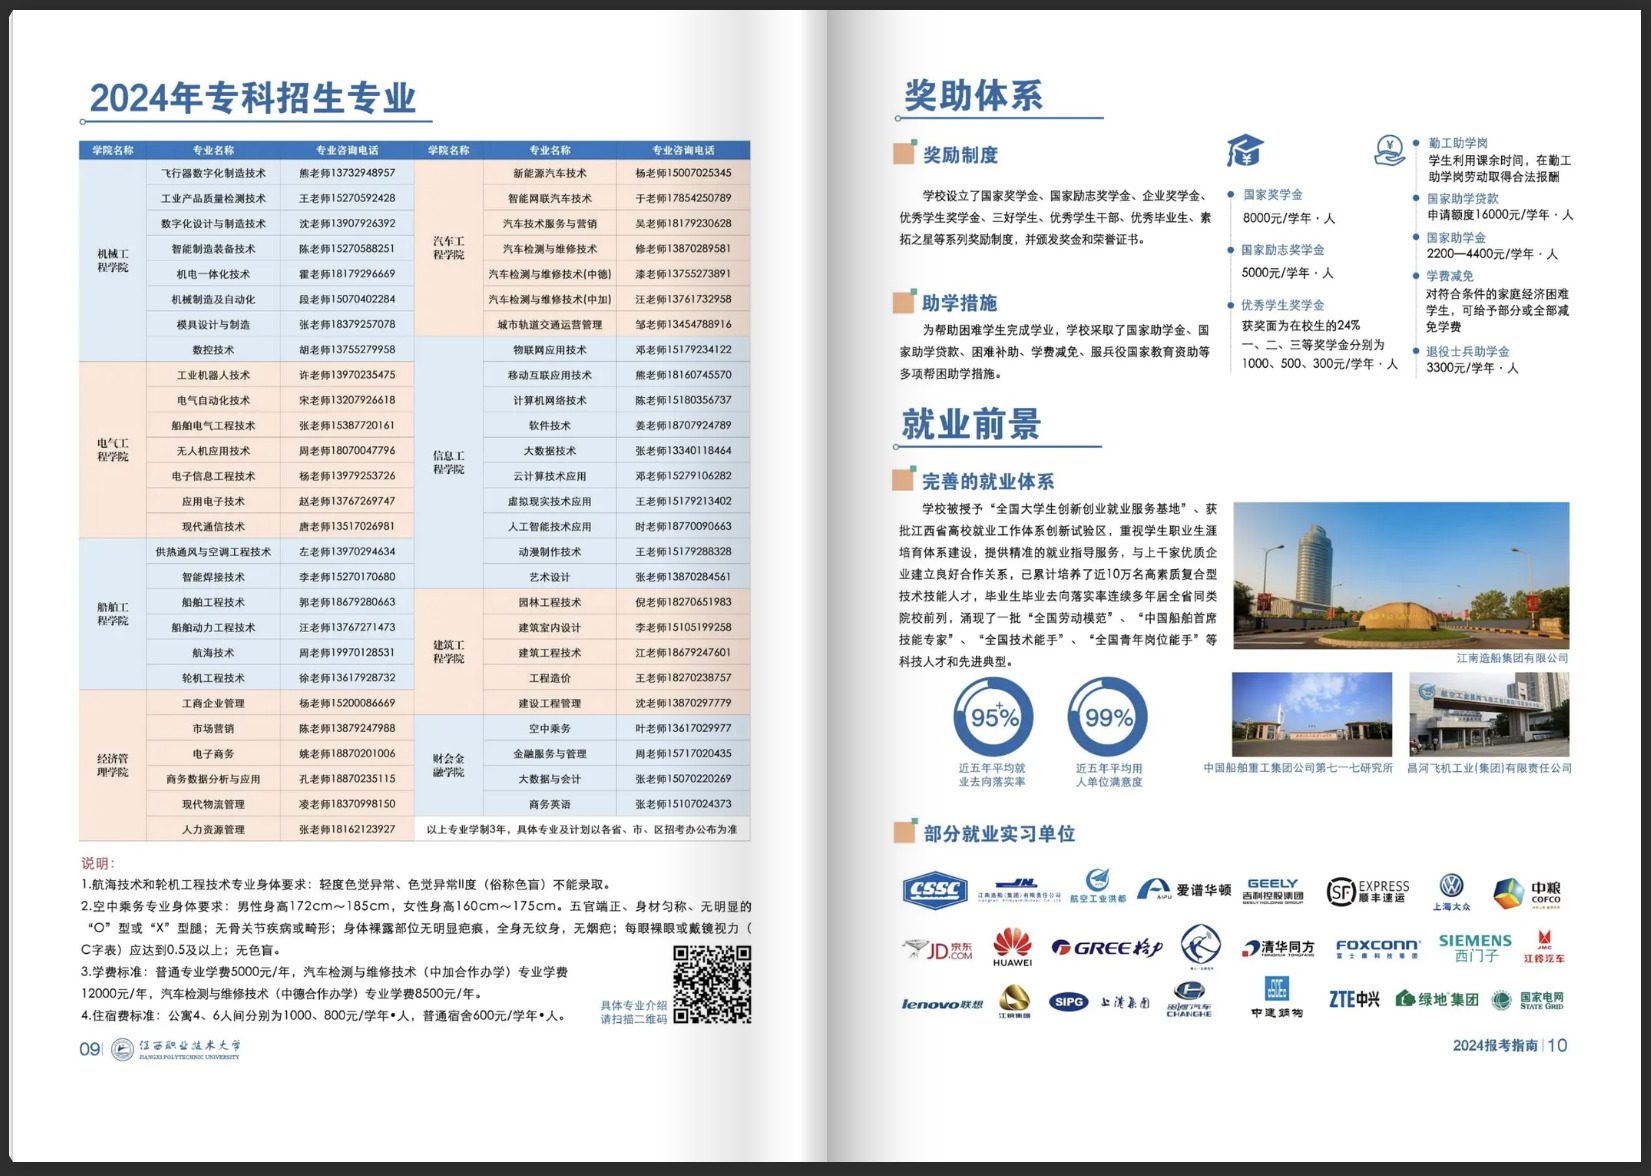Image resolution: width=1651 pixels, height=1176 pixels.
Task: Click the 奖助体系 heading
Action: click(x=974, y=96)
